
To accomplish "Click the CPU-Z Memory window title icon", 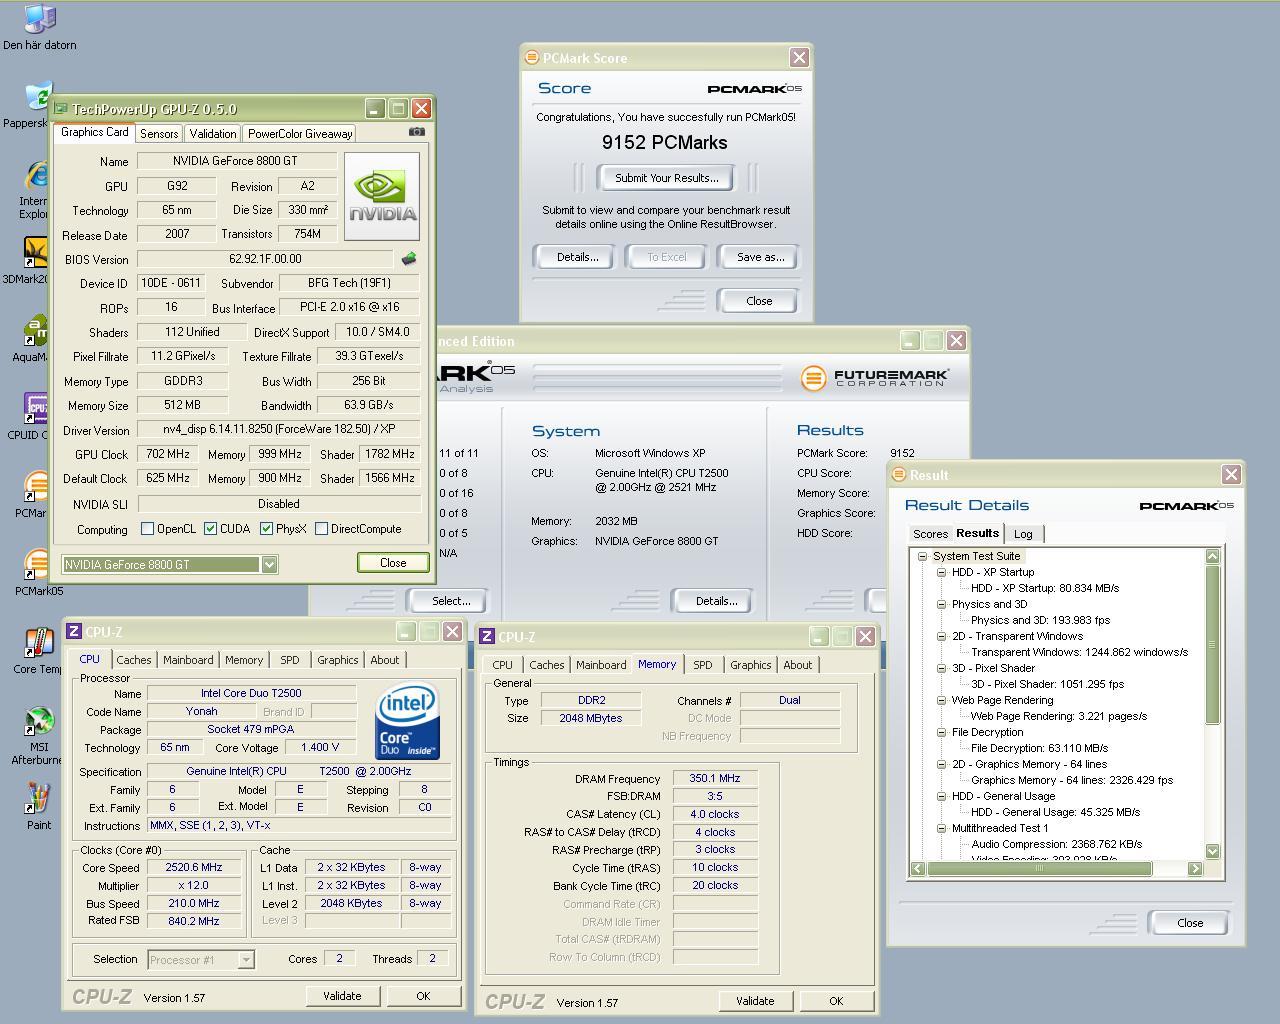I will coord(487,637).
